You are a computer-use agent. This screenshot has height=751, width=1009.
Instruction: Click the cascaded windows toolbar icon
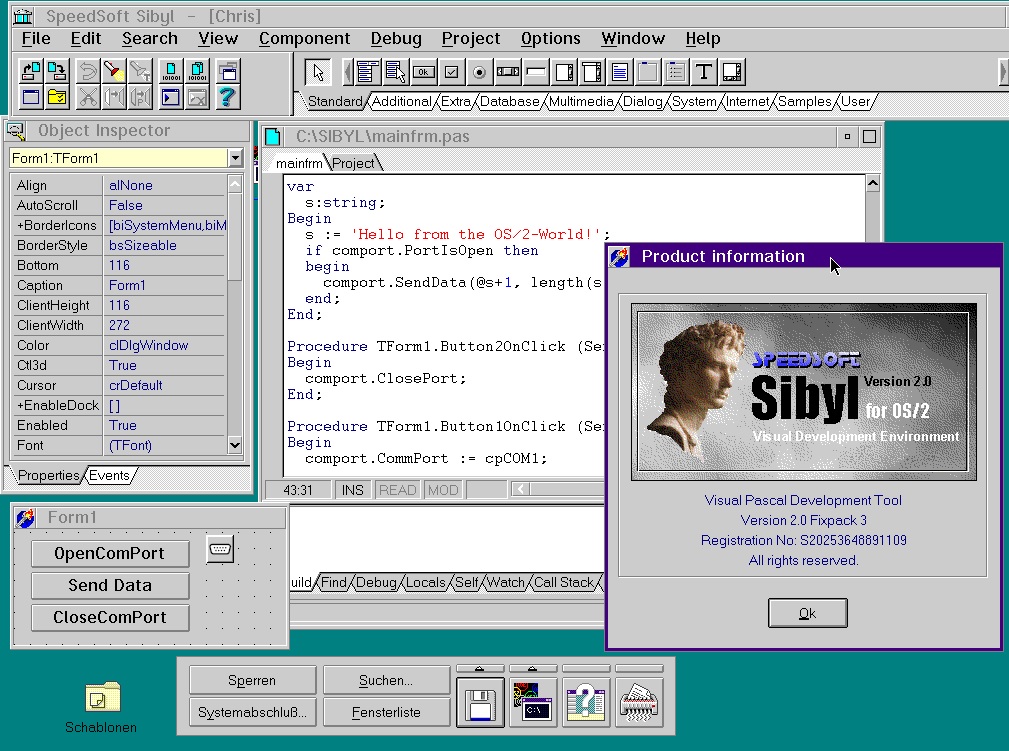click(x=228, y=71)
